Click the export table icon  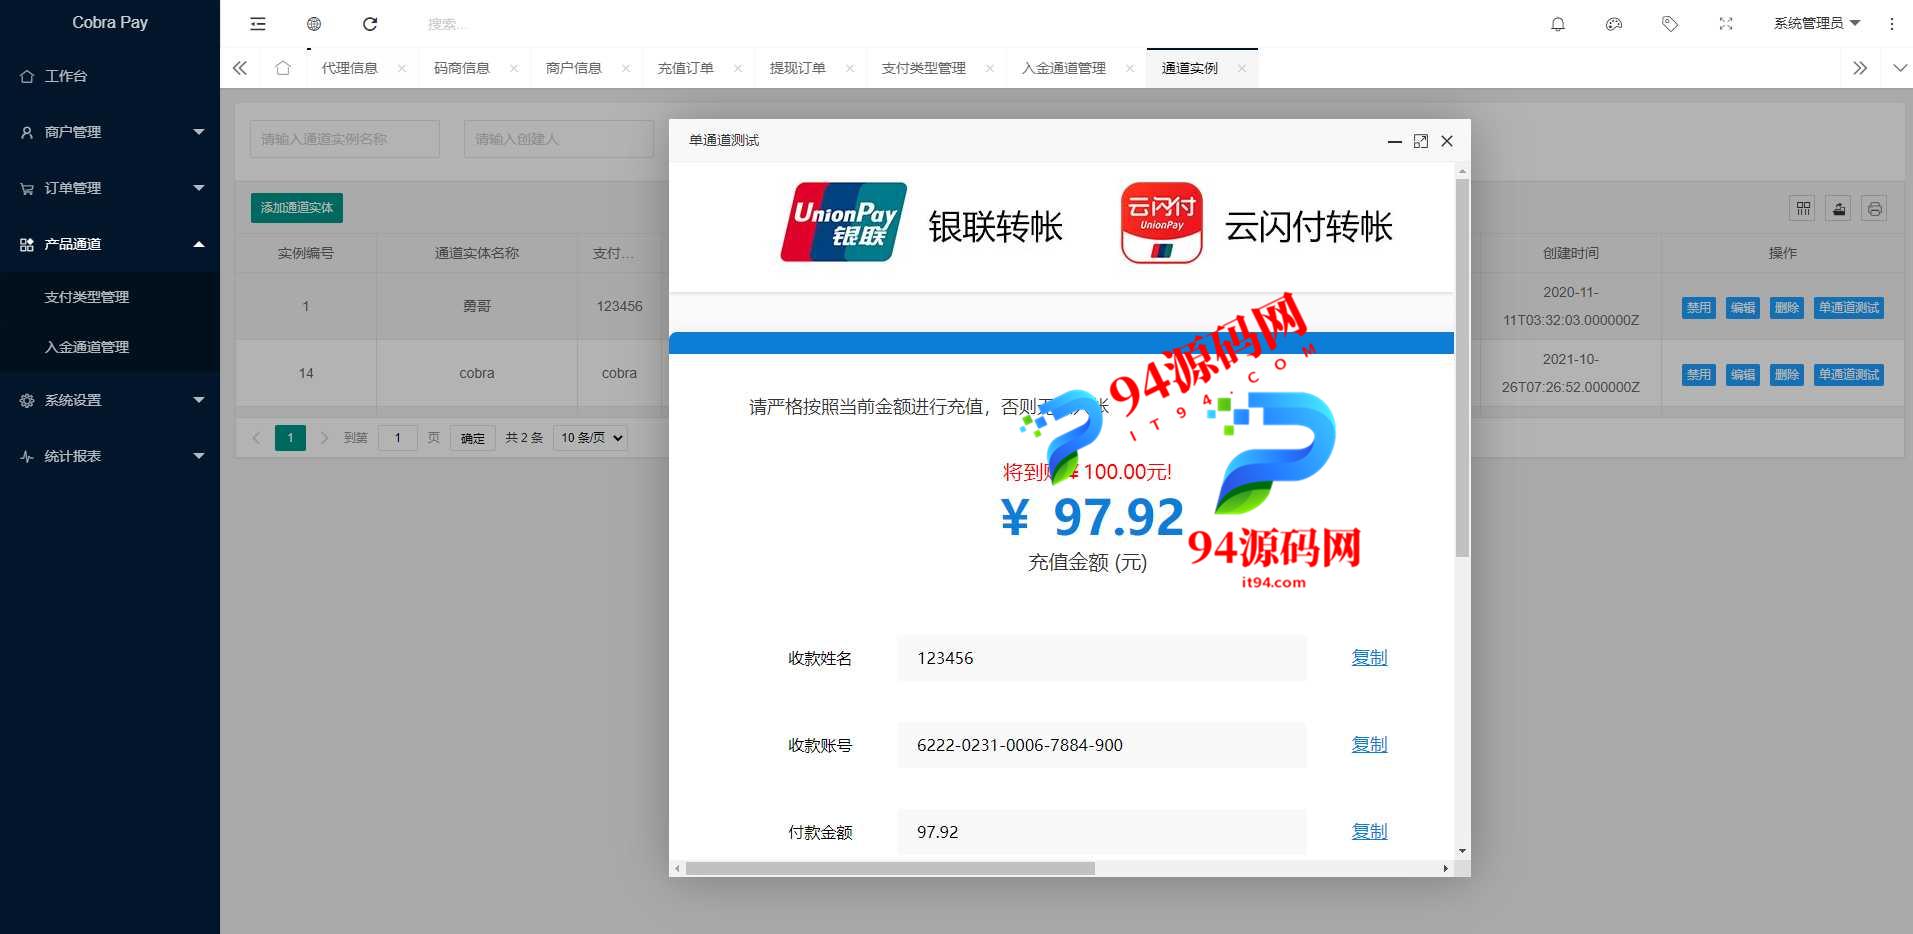click(x=1839, y=208)
